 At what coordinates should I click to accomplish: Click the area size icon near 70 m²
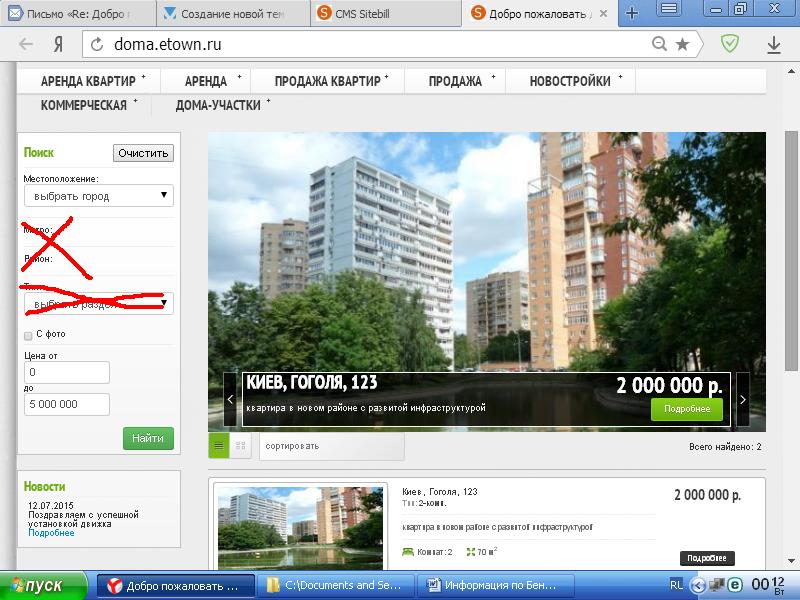tap(470, 552)
